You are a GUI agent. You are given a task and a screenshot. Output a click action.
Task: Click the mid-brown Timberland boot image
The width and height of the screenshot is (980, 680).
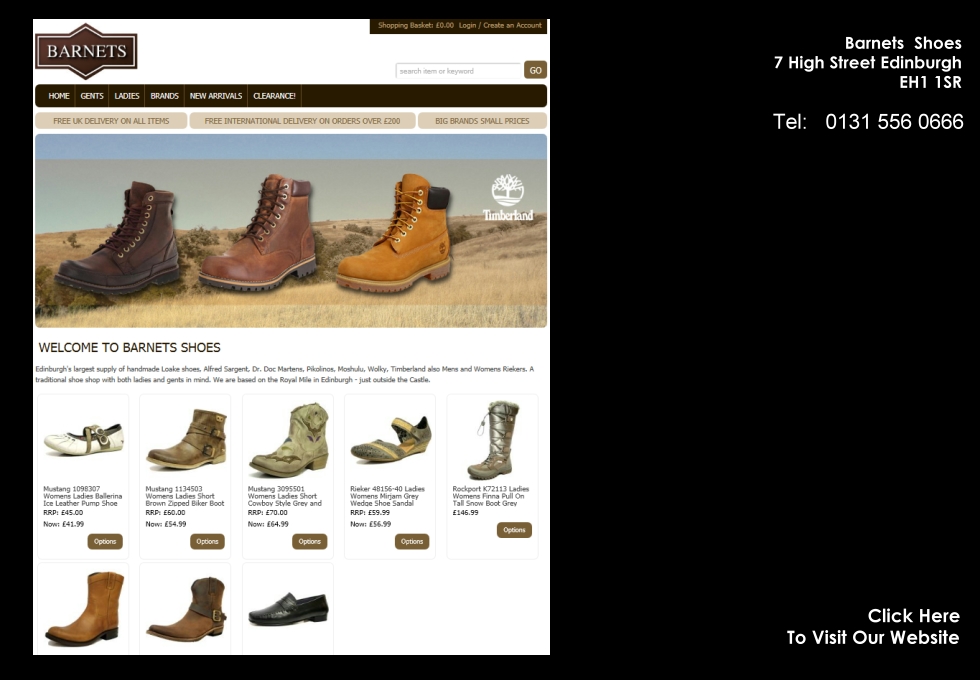click(x=258, y=231)
